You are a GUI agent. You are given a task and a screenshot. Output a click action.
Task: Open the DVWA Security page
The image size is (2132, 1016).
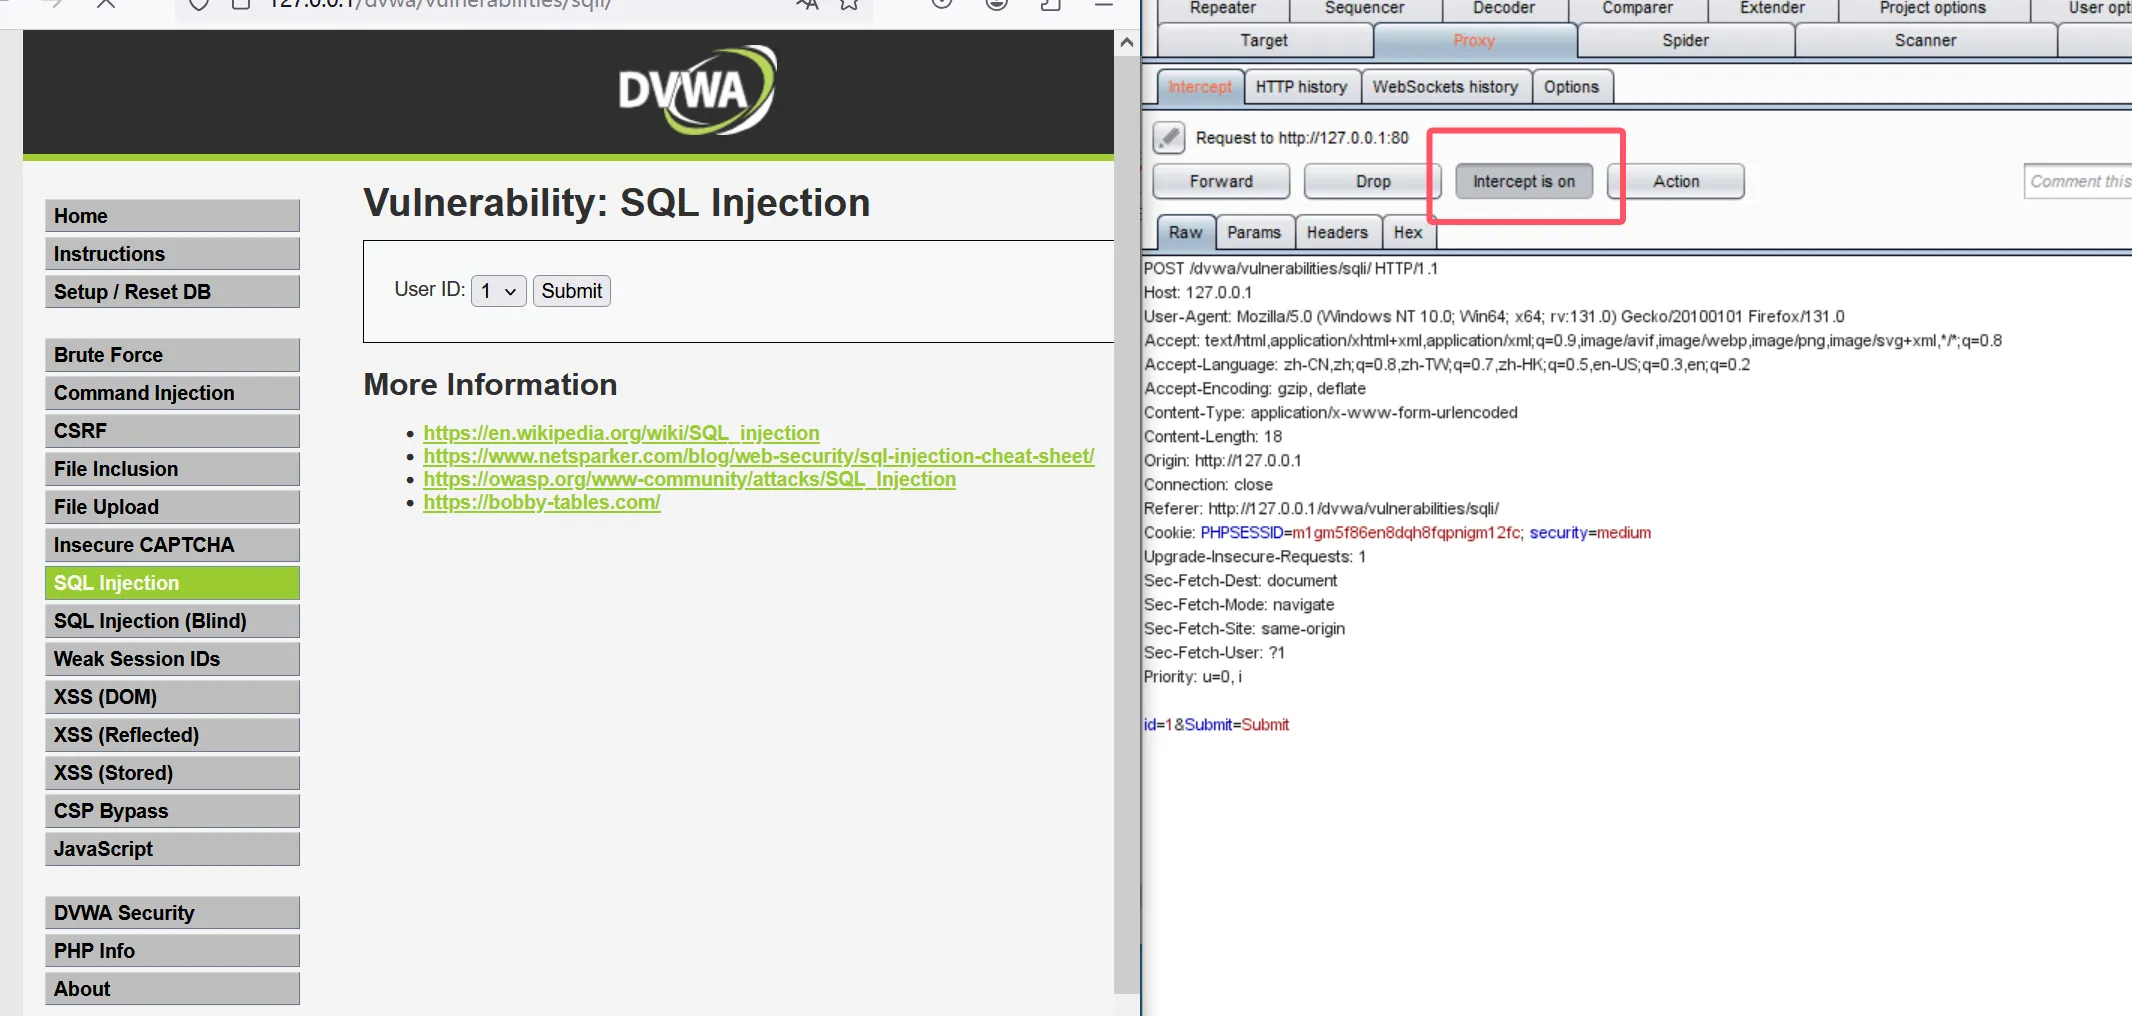pyautogui.click(x=172, y=913)
